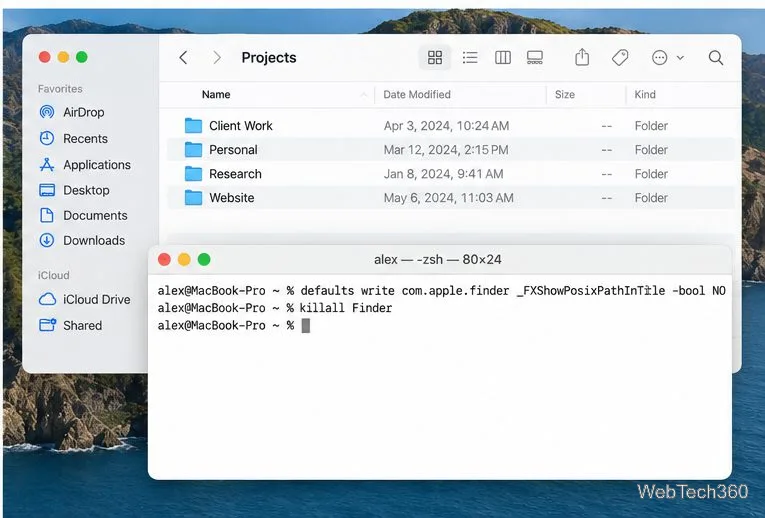Go back using the left chevron
765x518 pixels.
[x=183, y=58]
